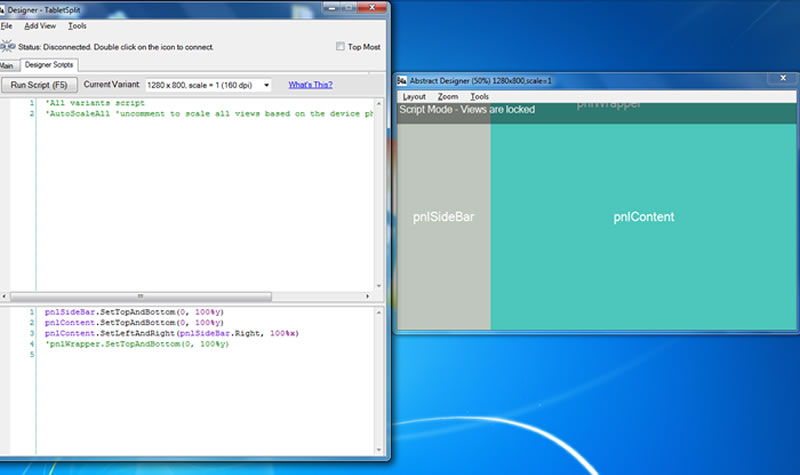Enable the Top Most checkbox
This screenshot has width=800, height=475.
point(341,47)
